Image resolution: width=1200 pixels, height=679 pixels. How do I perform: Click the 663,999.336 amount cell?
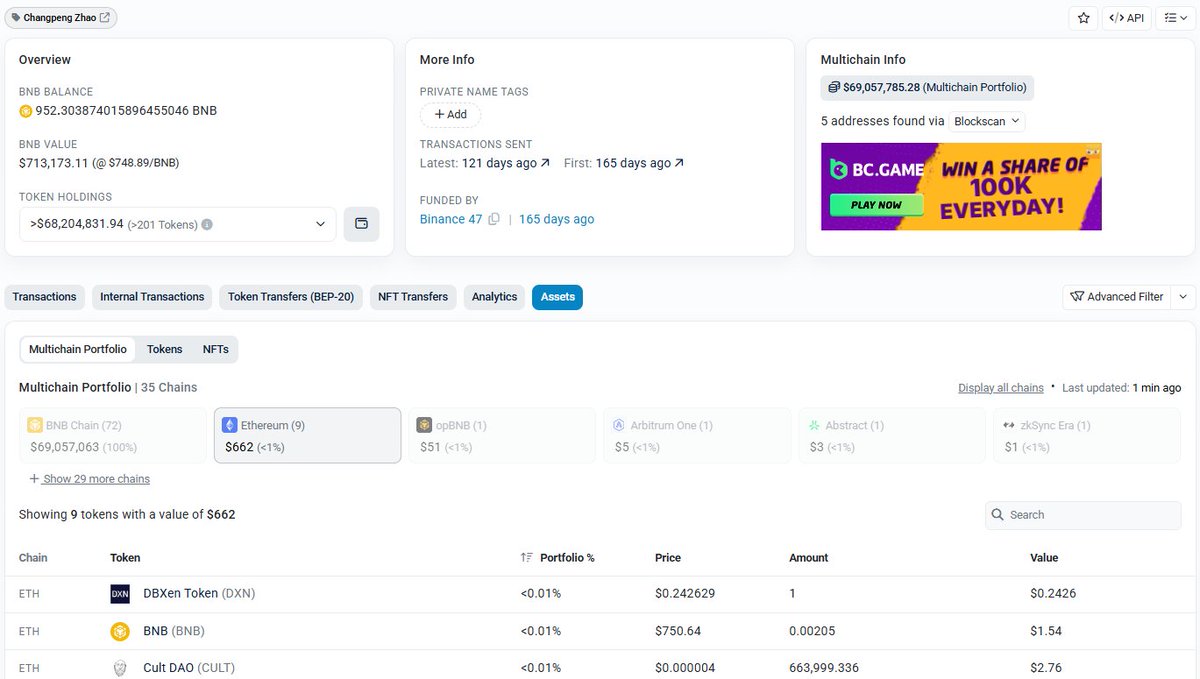tap(824, 668)
